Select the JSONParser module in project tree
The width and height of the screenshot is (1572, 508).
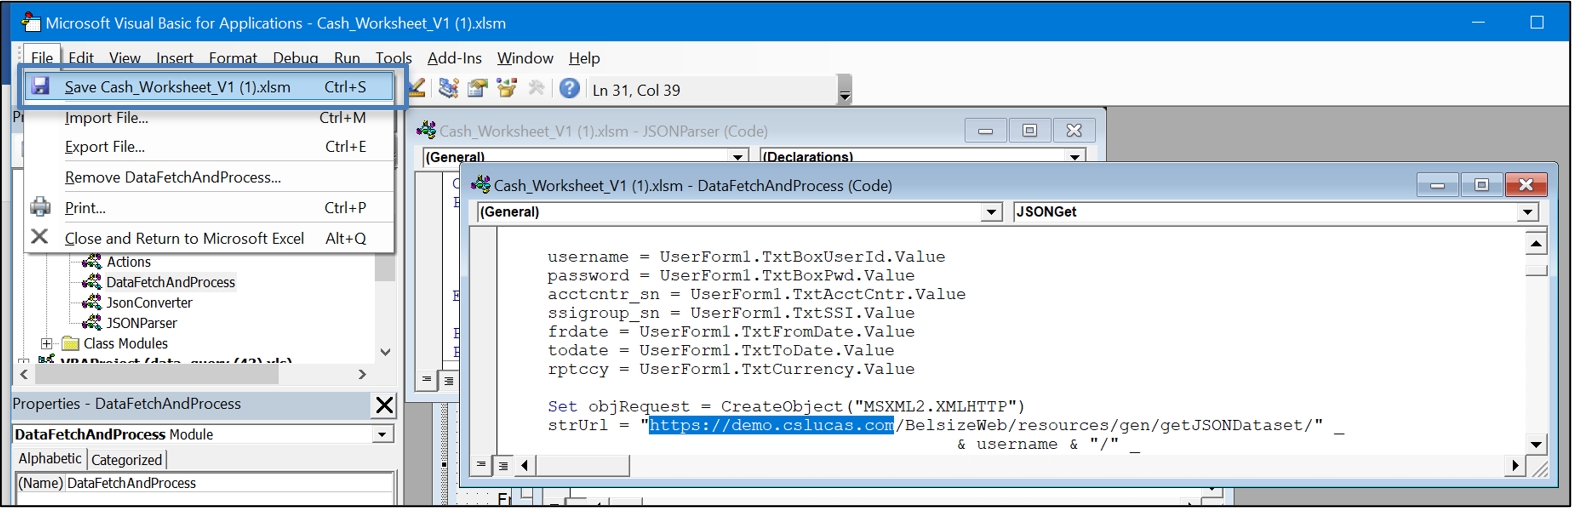[142, 323]
